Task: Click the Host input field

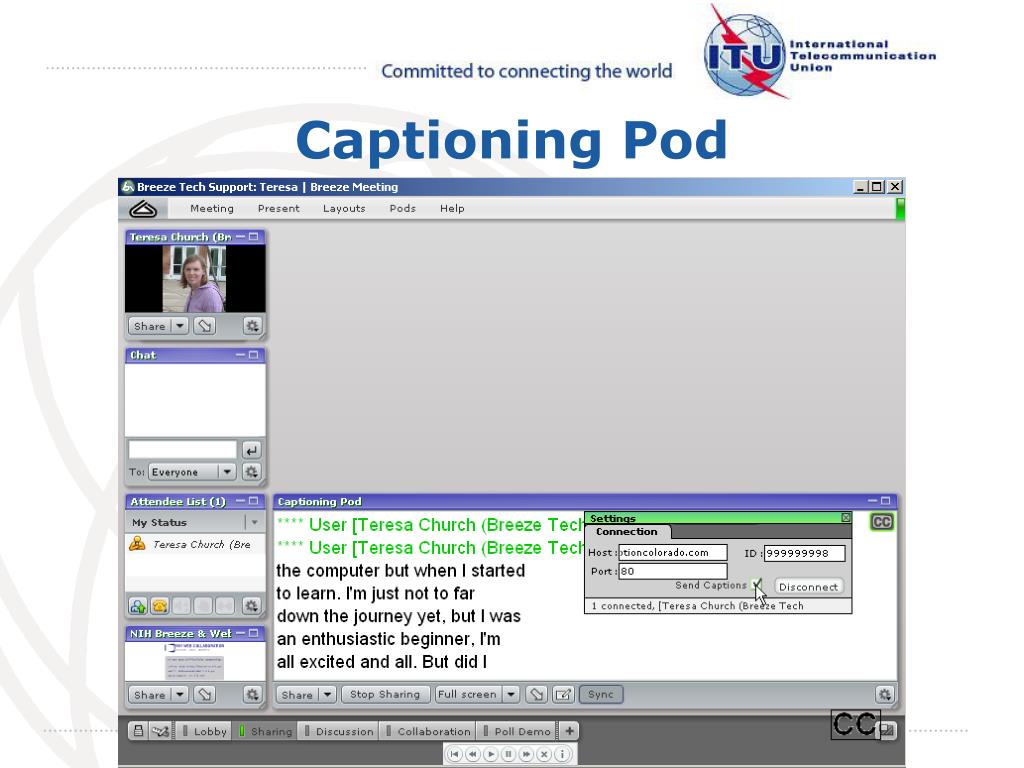Action: 673,552
